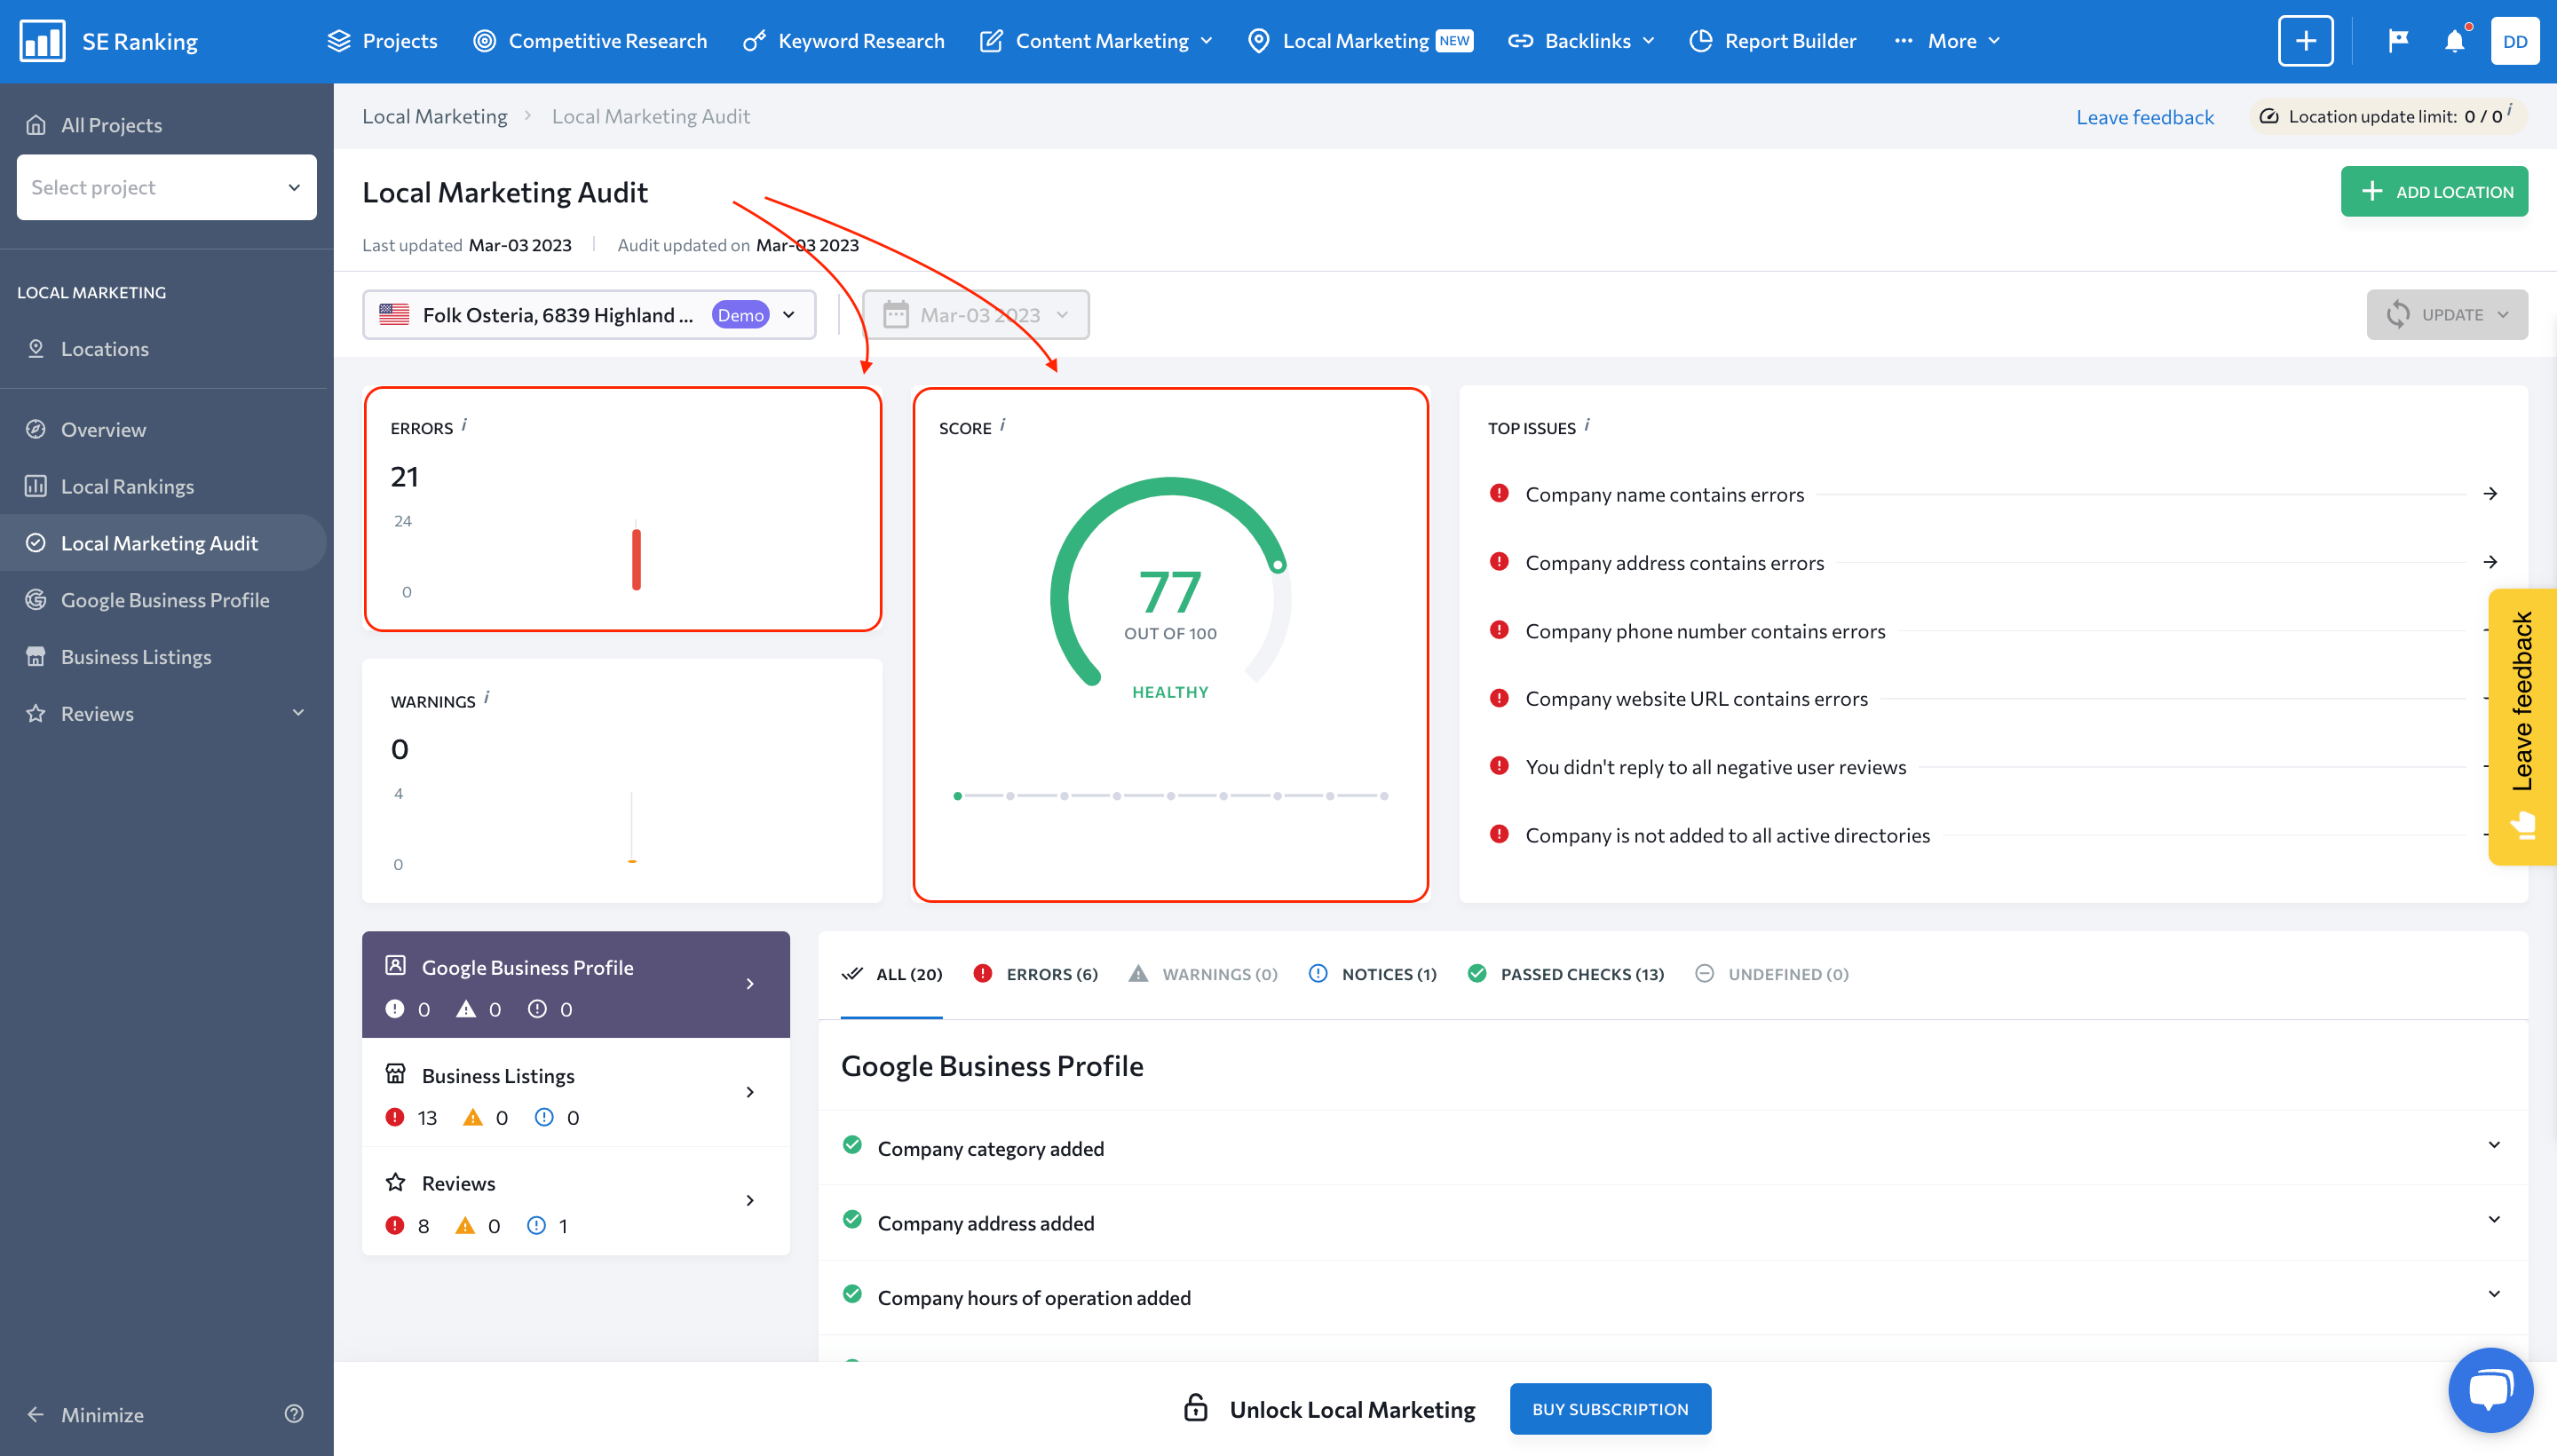This screenshot has width=2557, height=1456.
Task: Click the US flag icon in location selector
Action: 394,314
